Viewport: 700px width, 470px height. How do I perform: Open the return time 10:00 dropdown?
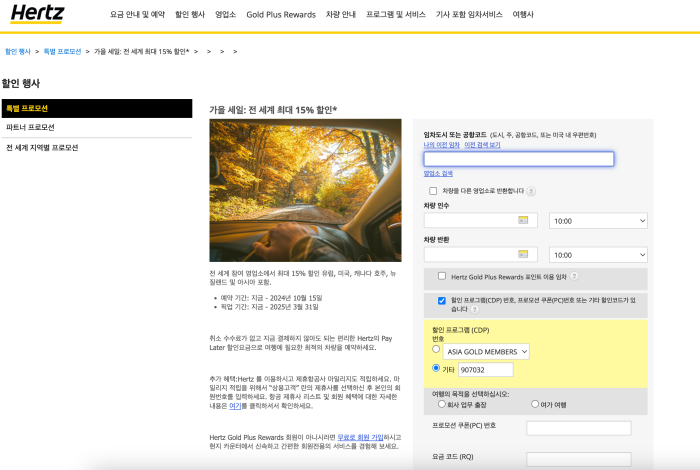coord(598,254)
